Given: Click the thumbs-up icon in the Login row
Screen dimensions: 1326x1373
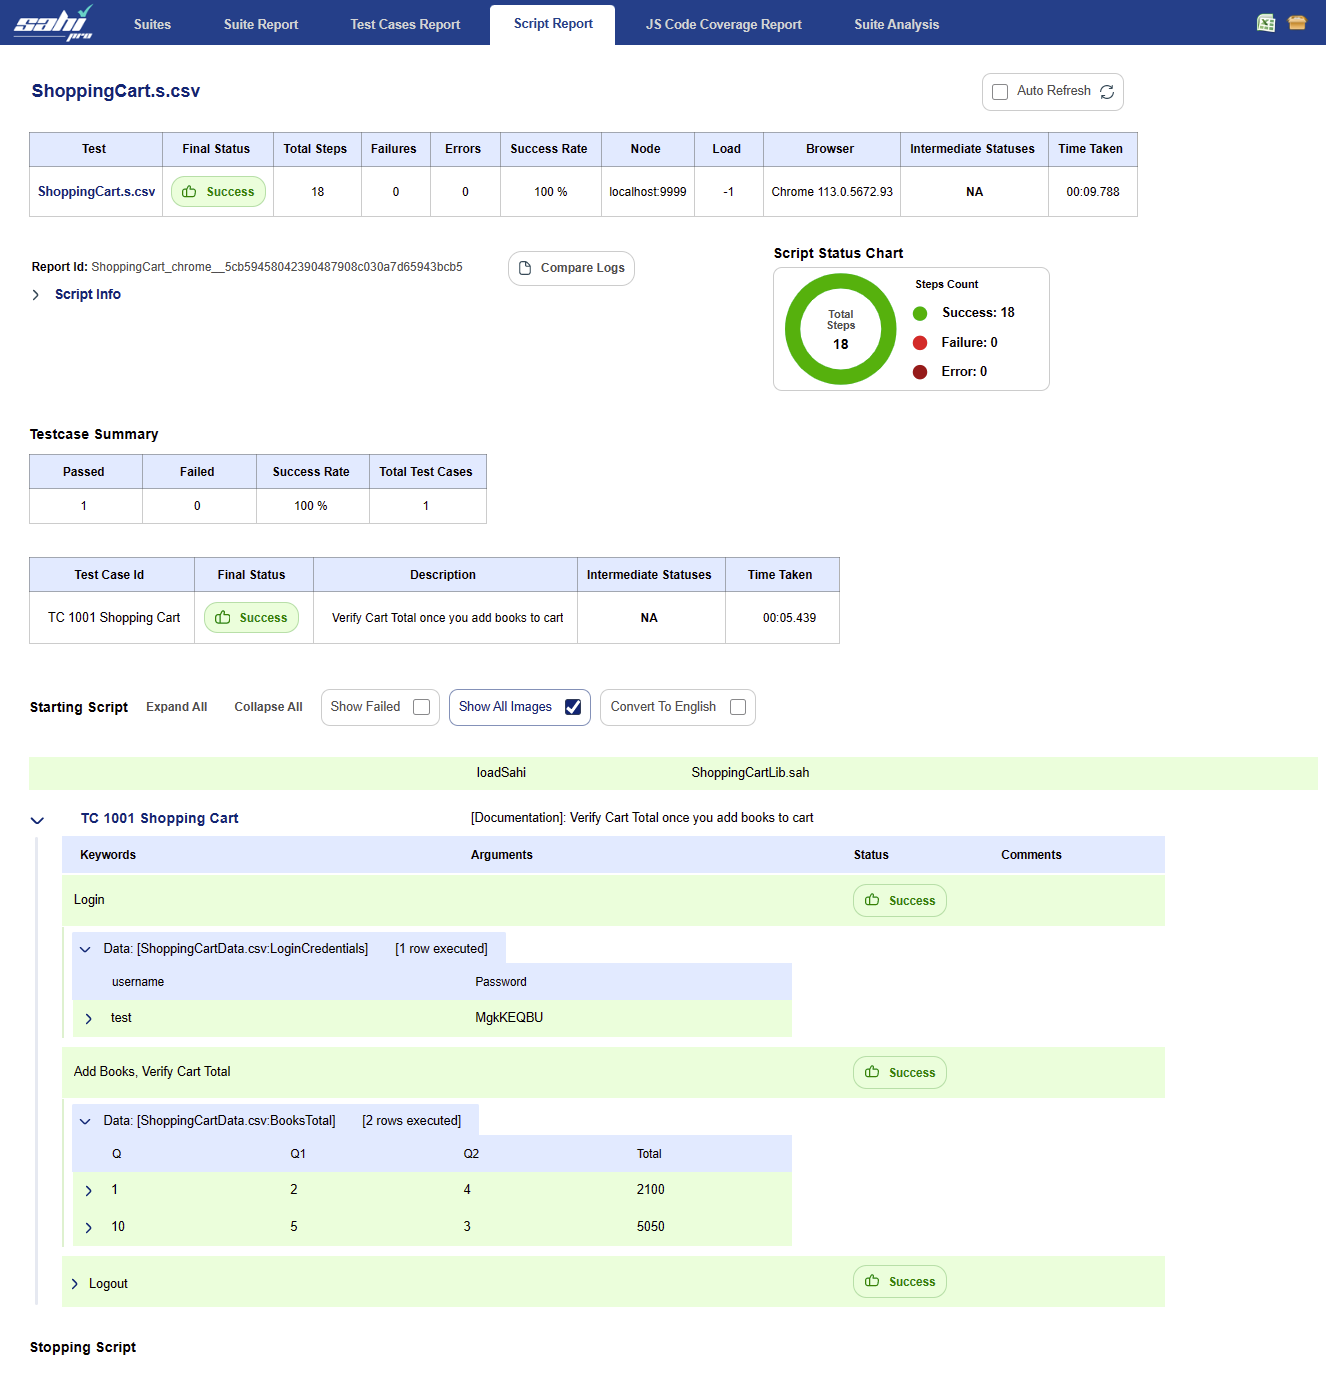Looking at the screenshot, I should [872, 900].
